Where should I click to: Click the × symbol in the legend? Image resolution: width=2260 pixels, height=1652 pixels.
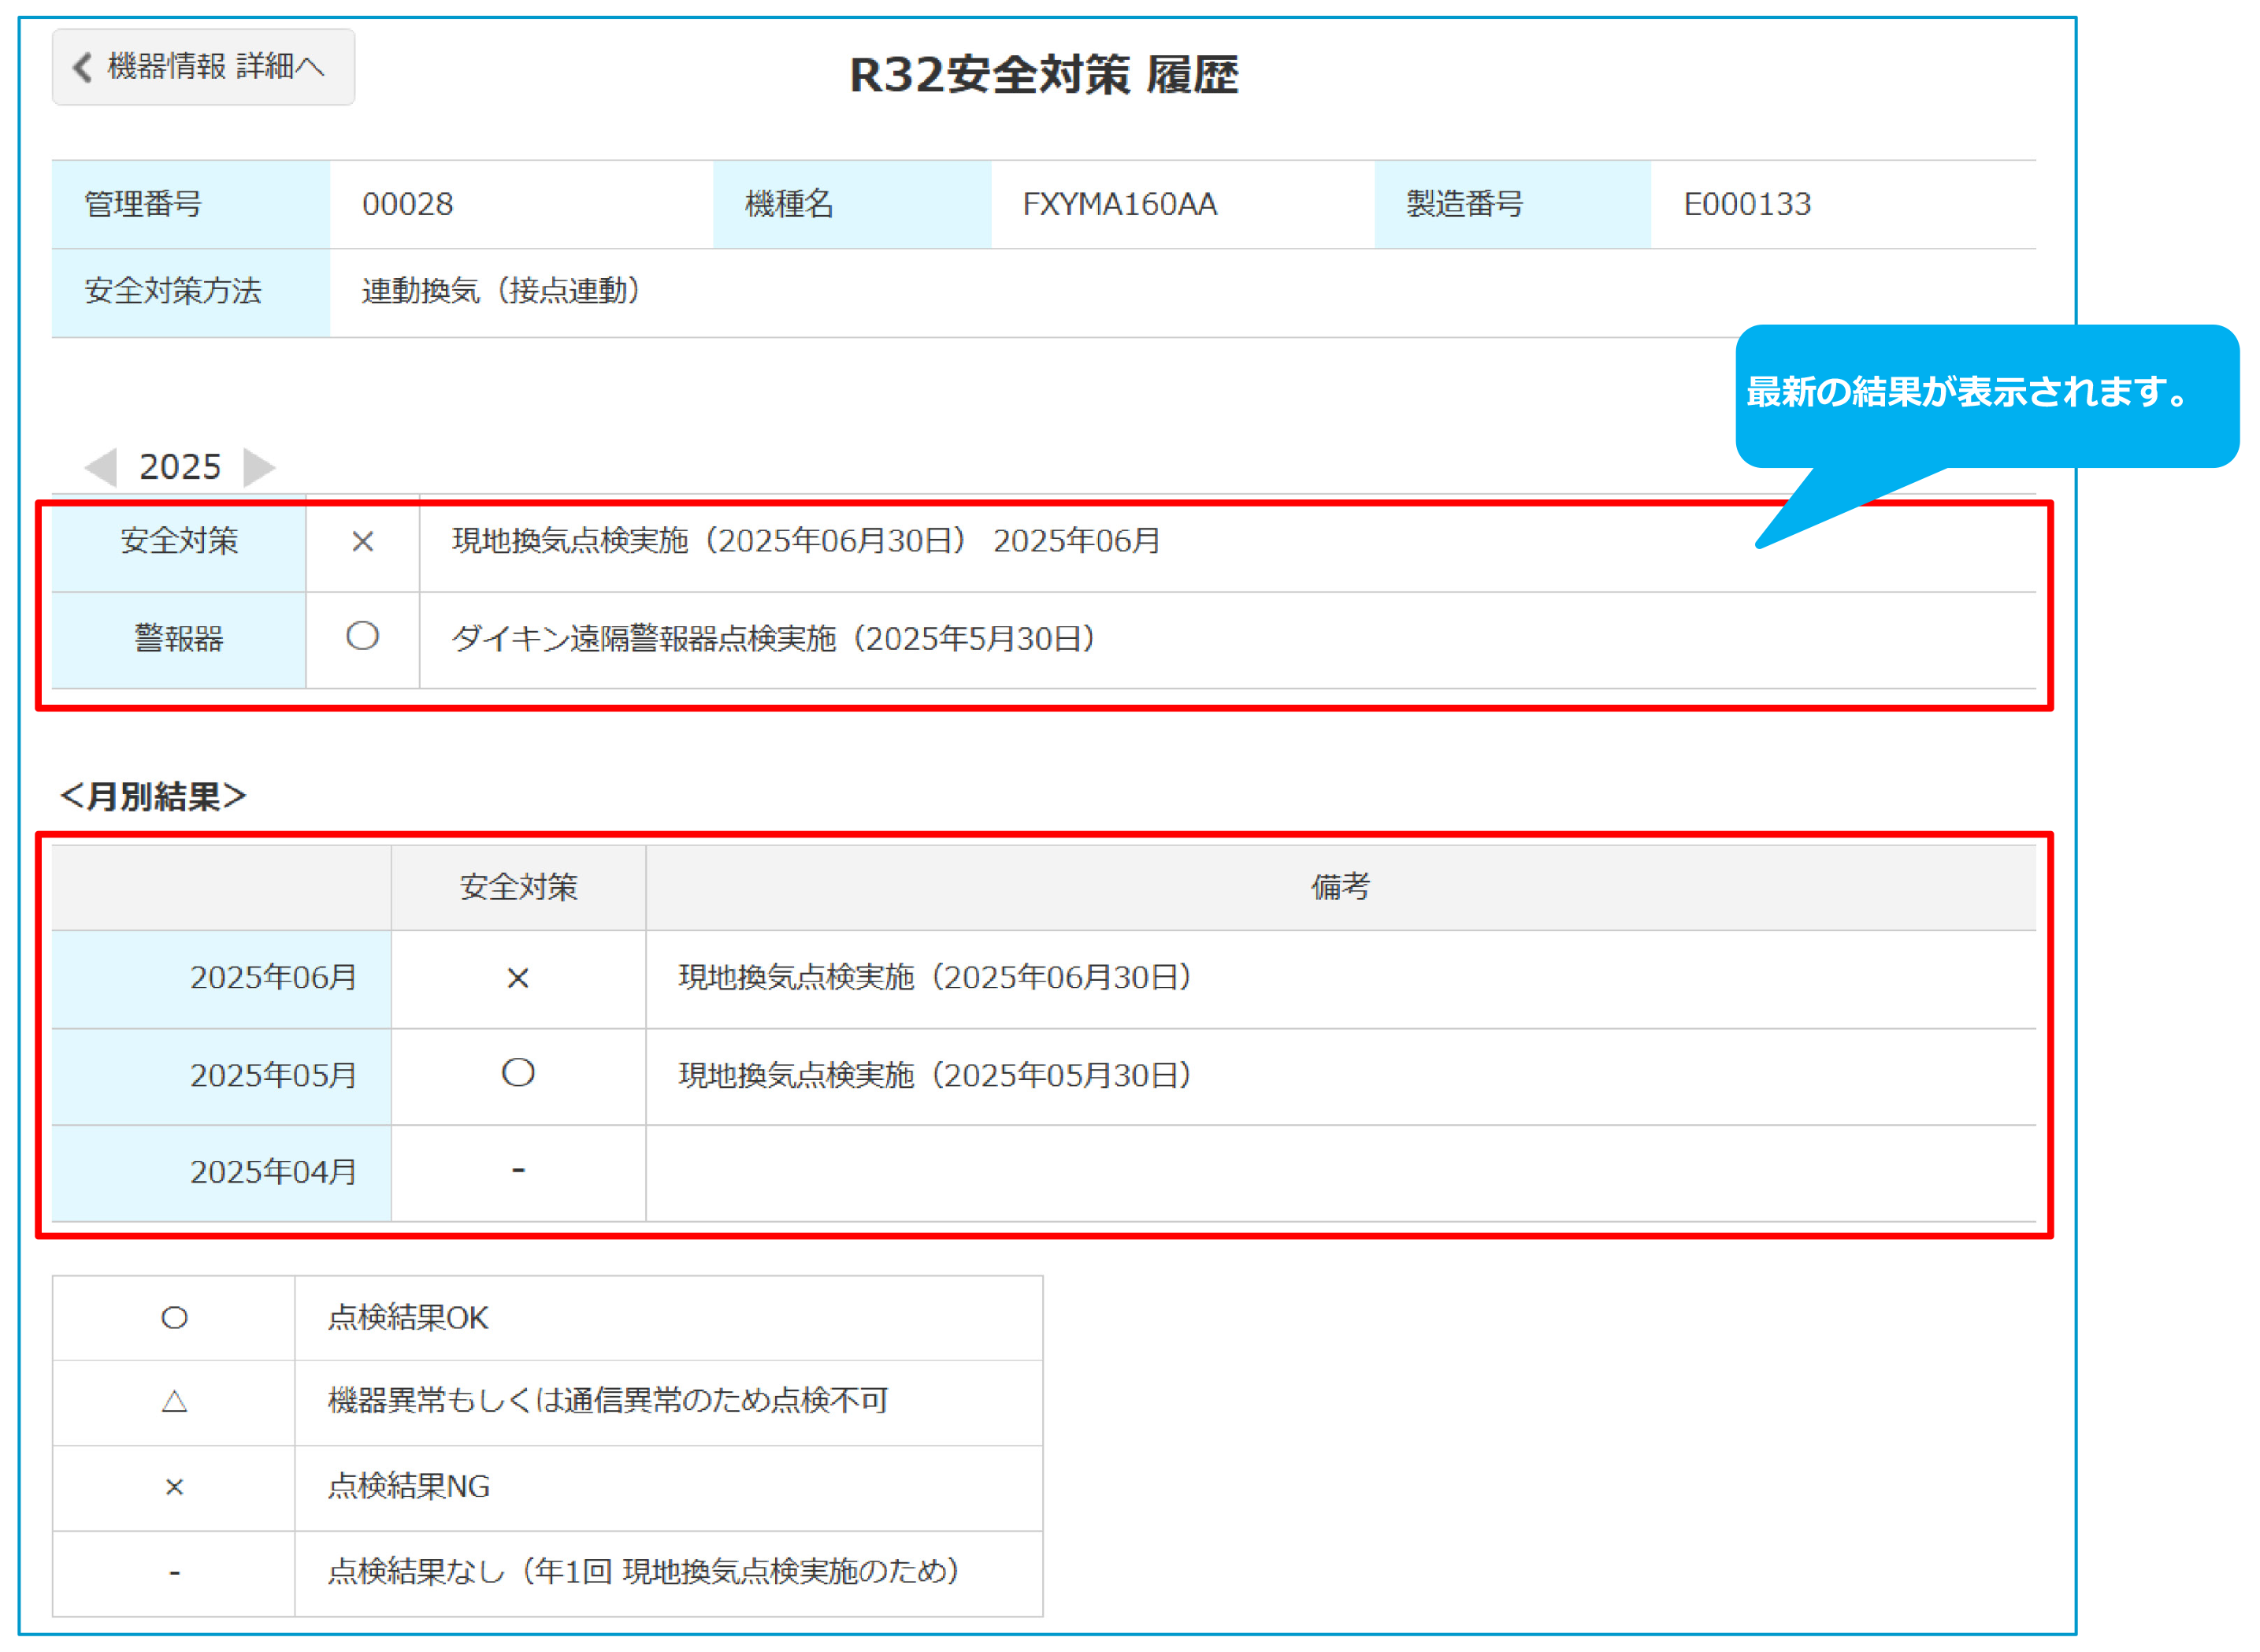pos(174,1487)
